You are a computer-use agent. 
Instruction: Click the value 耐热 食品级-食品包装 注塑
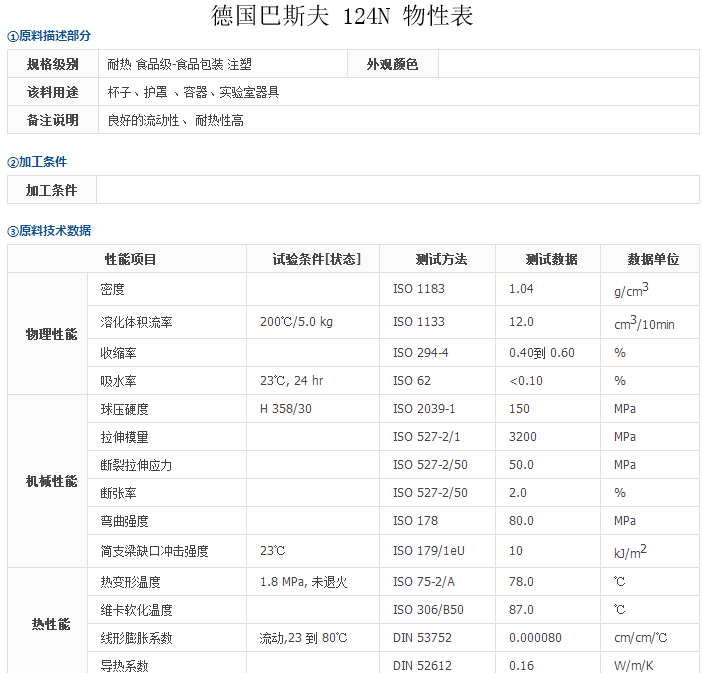click(x=179, y=64)
